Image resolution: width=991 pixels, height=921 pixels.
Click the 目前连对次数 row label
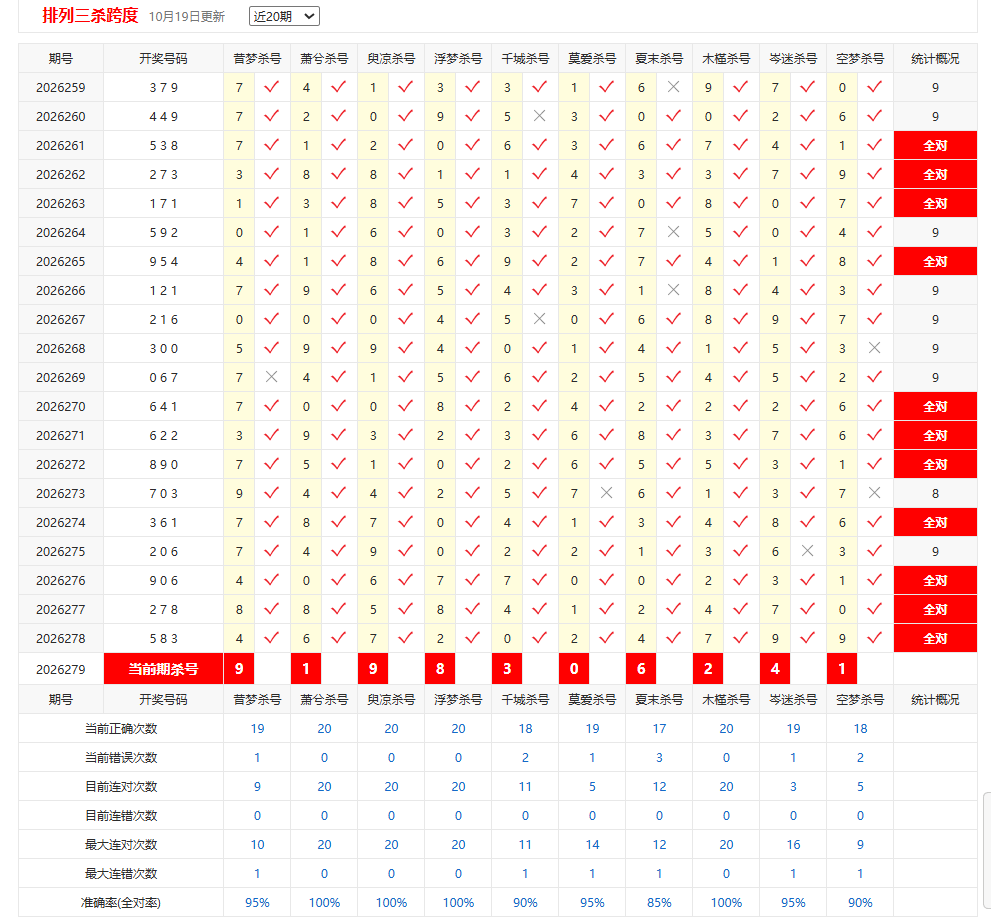pyautogui.click(x=121, y=787)
